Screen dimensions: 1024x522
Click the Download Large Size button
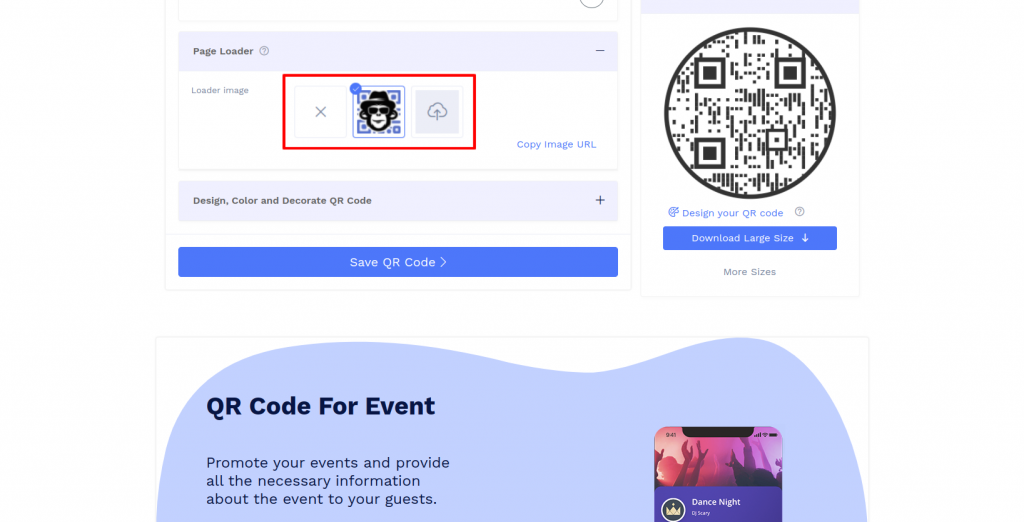tap(750, 238)
